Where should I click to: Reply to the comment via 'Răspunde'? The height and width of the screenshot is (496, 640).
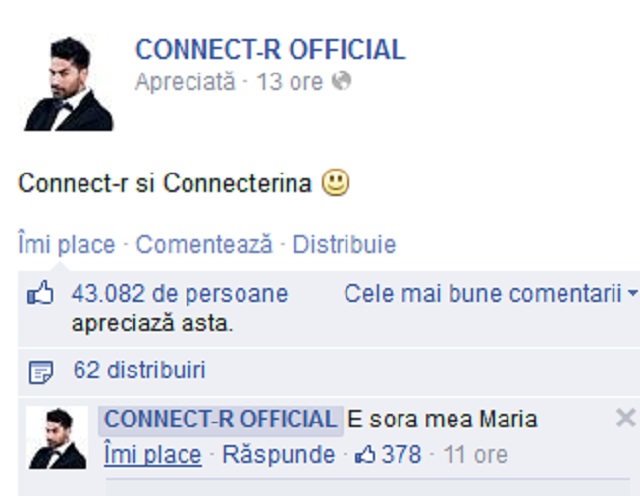click(x=278, y=455)
